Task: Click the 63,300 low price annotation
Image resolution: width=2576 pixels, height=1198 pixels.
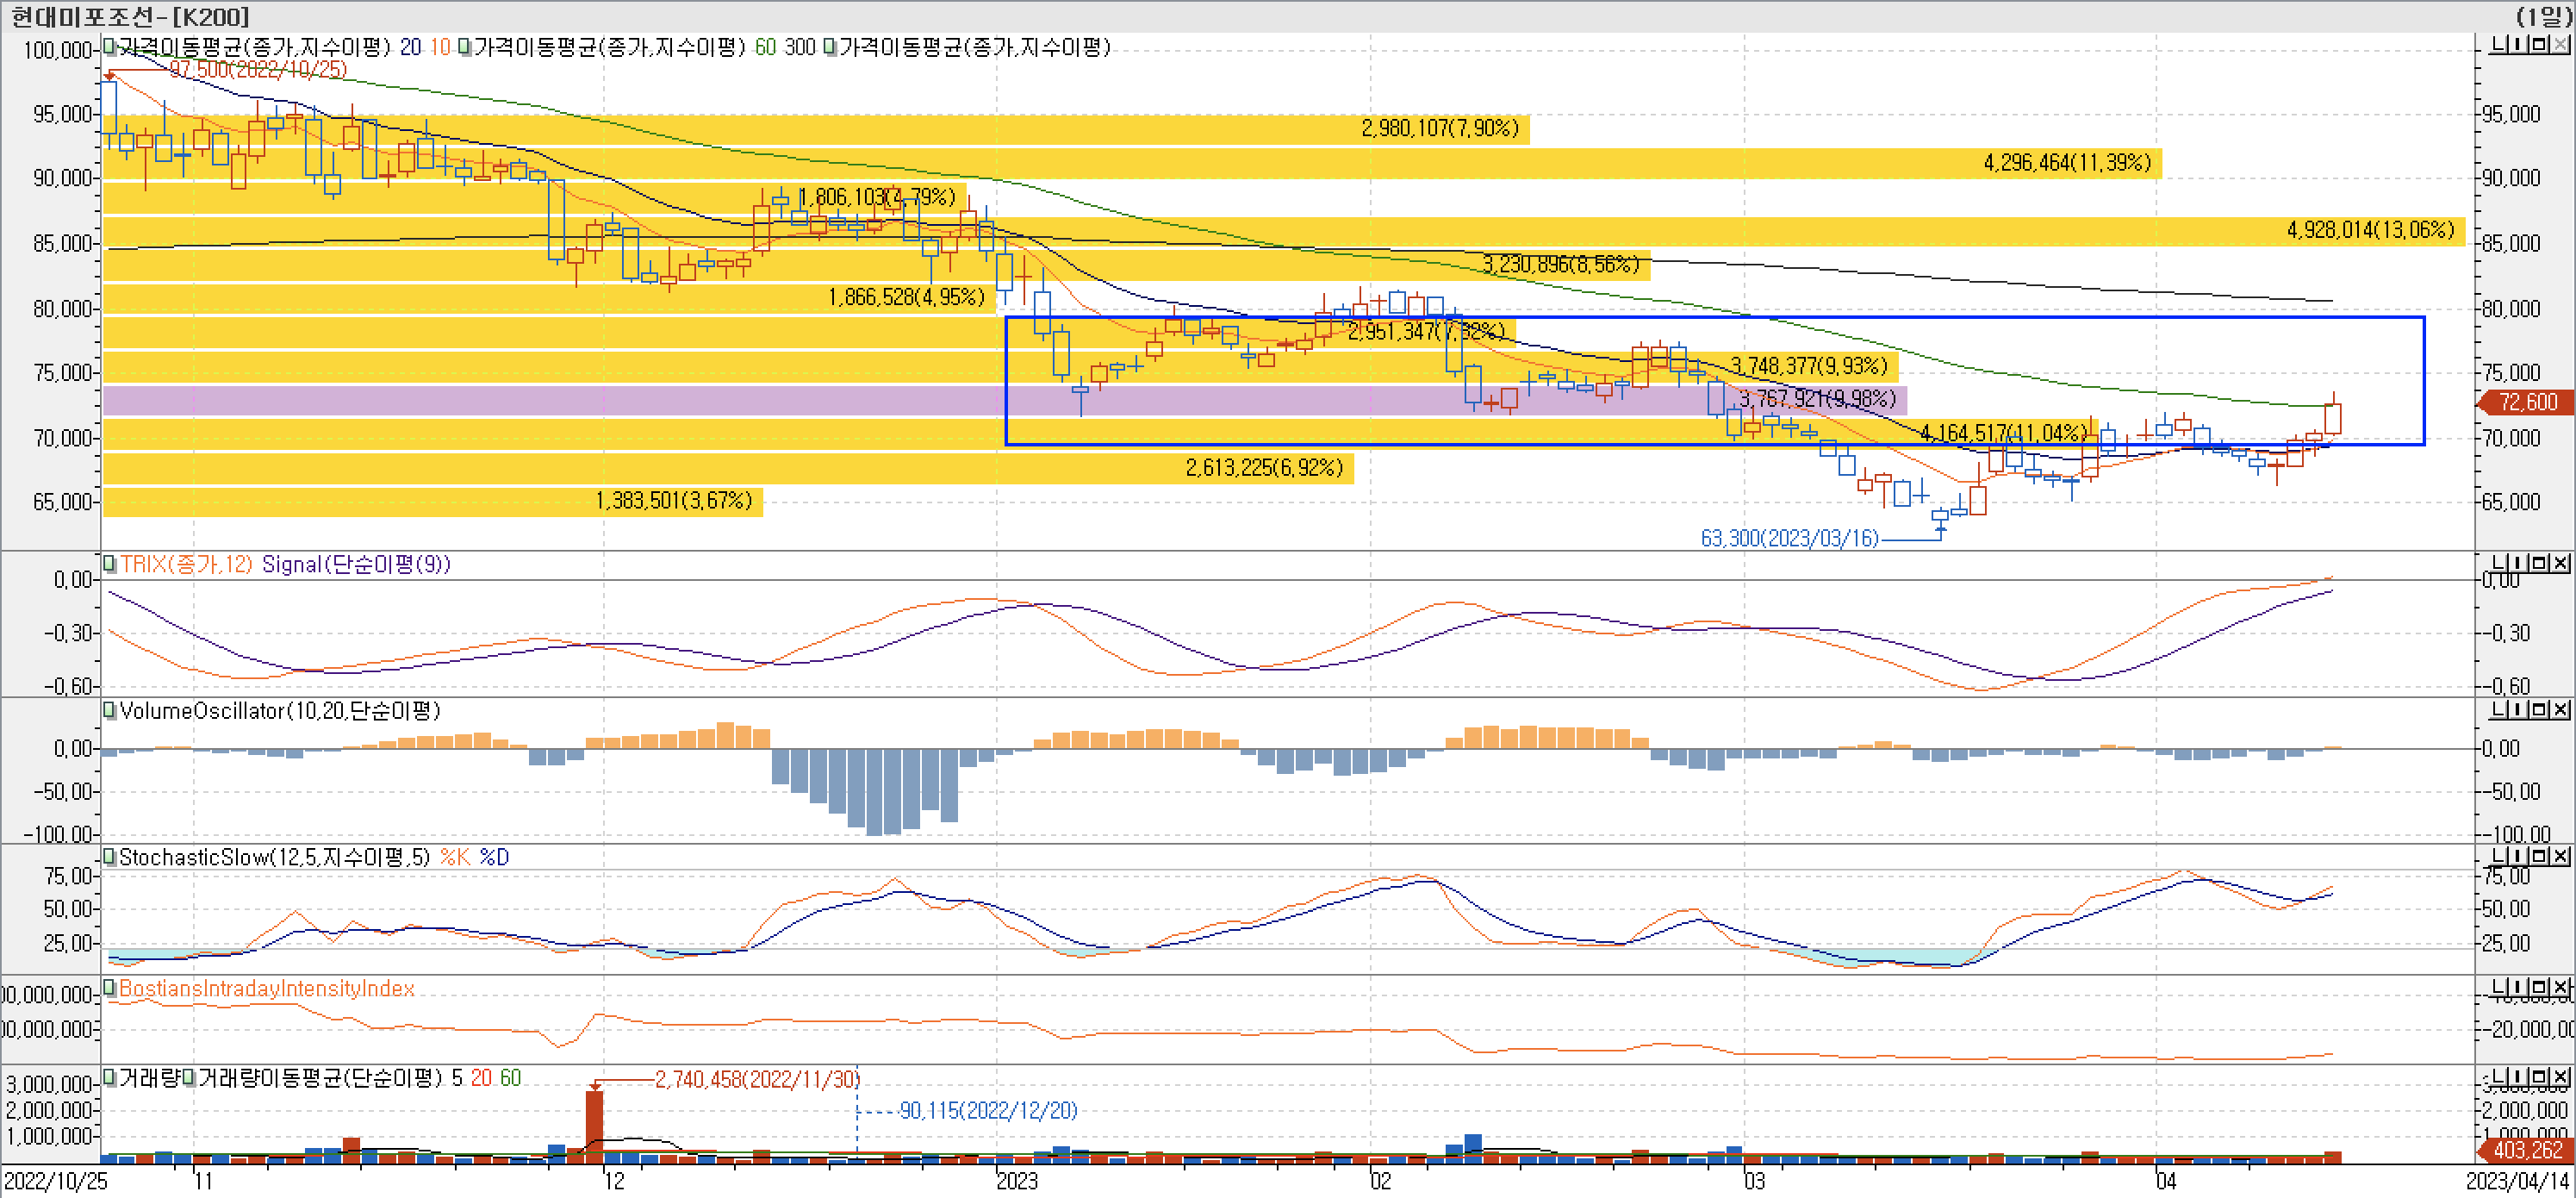Action: coord(1789,538)
